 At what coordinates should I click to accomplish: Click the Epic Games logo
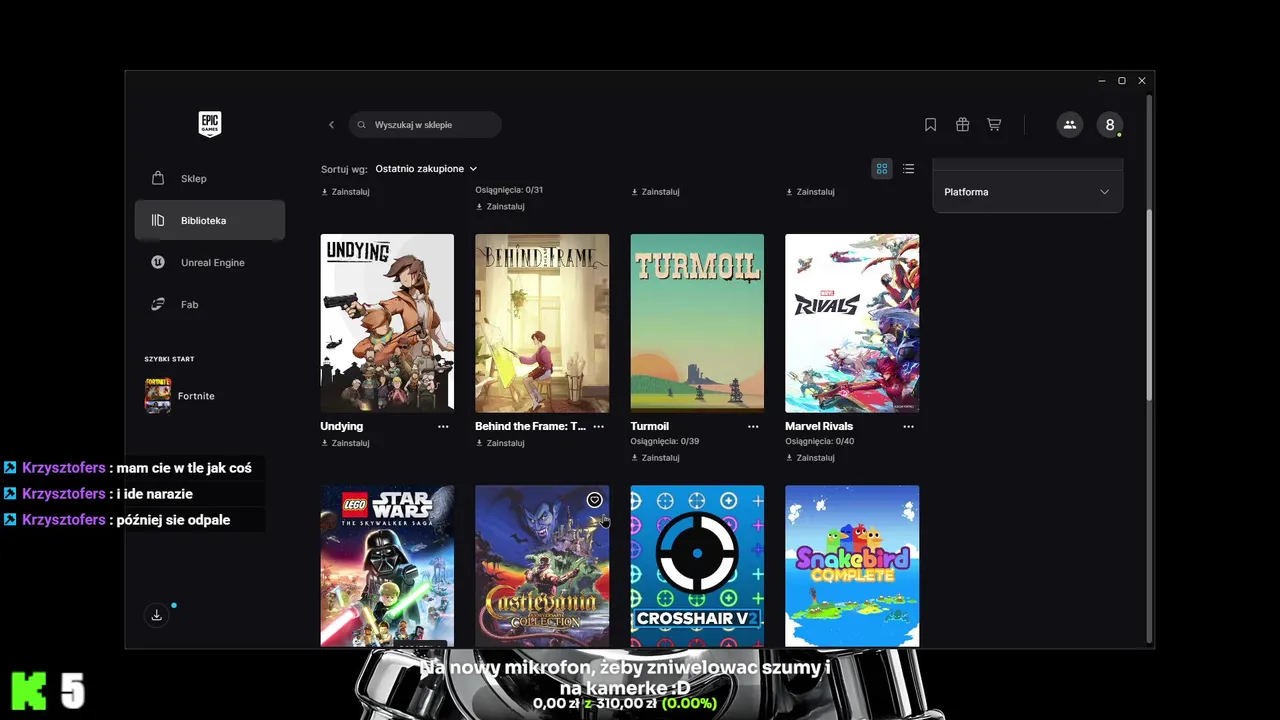click(209, 124)
